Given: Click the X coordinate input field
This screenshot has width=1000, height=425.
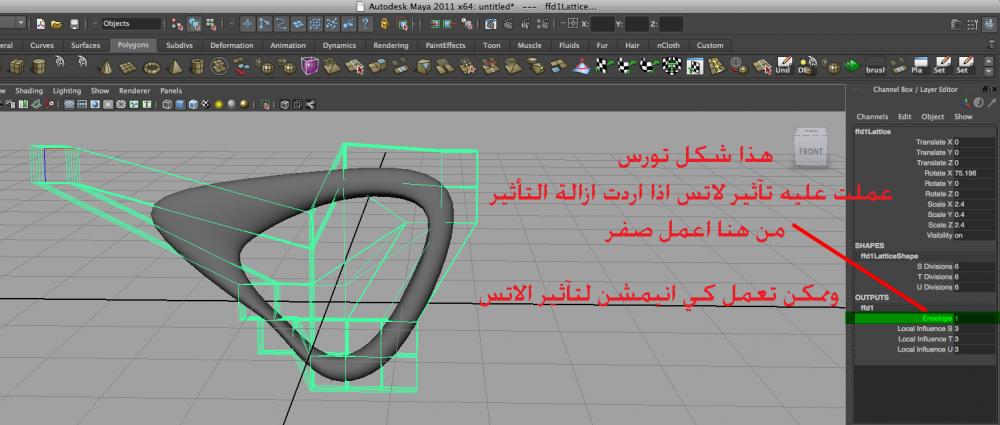Looking at the screenshot, I should tap(603, 24).
